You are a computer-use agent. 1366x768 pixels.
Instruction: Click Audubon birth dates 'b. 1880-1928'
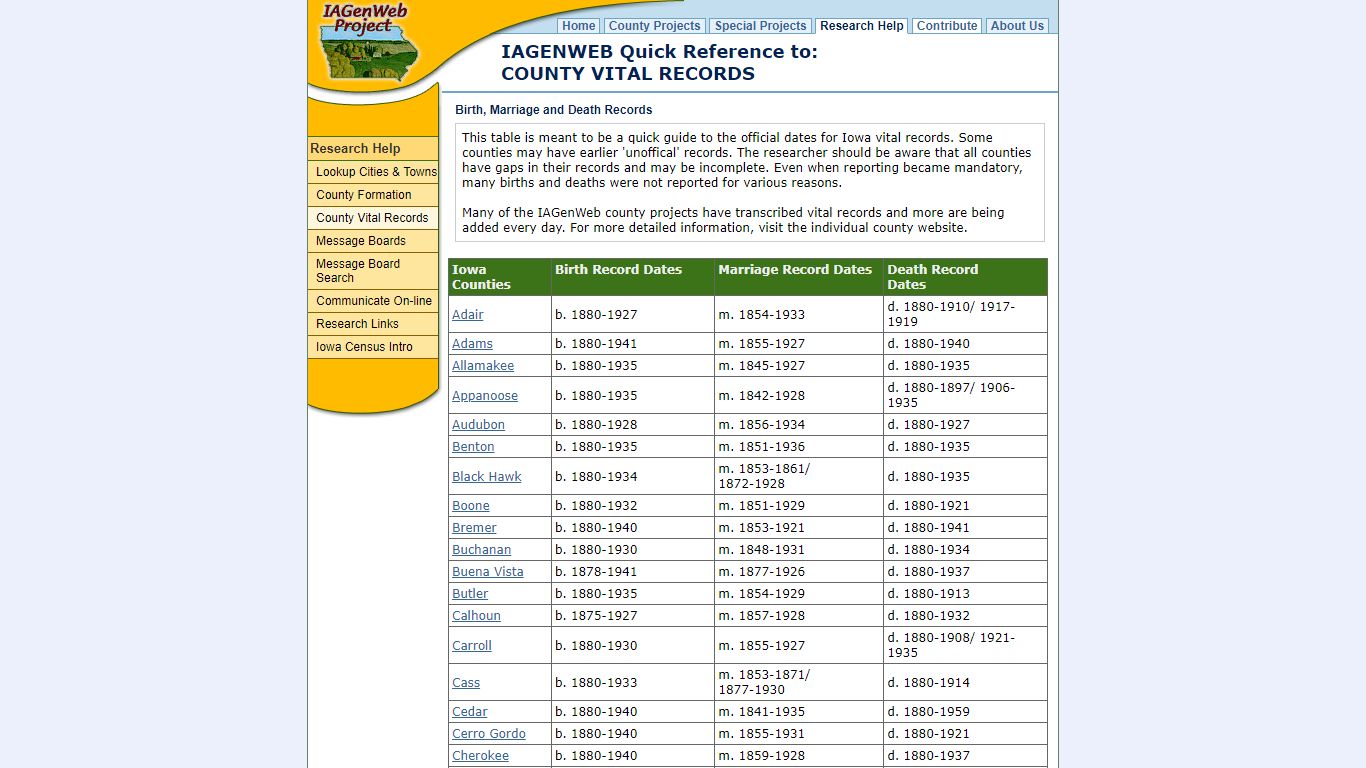tap(596, 424)
